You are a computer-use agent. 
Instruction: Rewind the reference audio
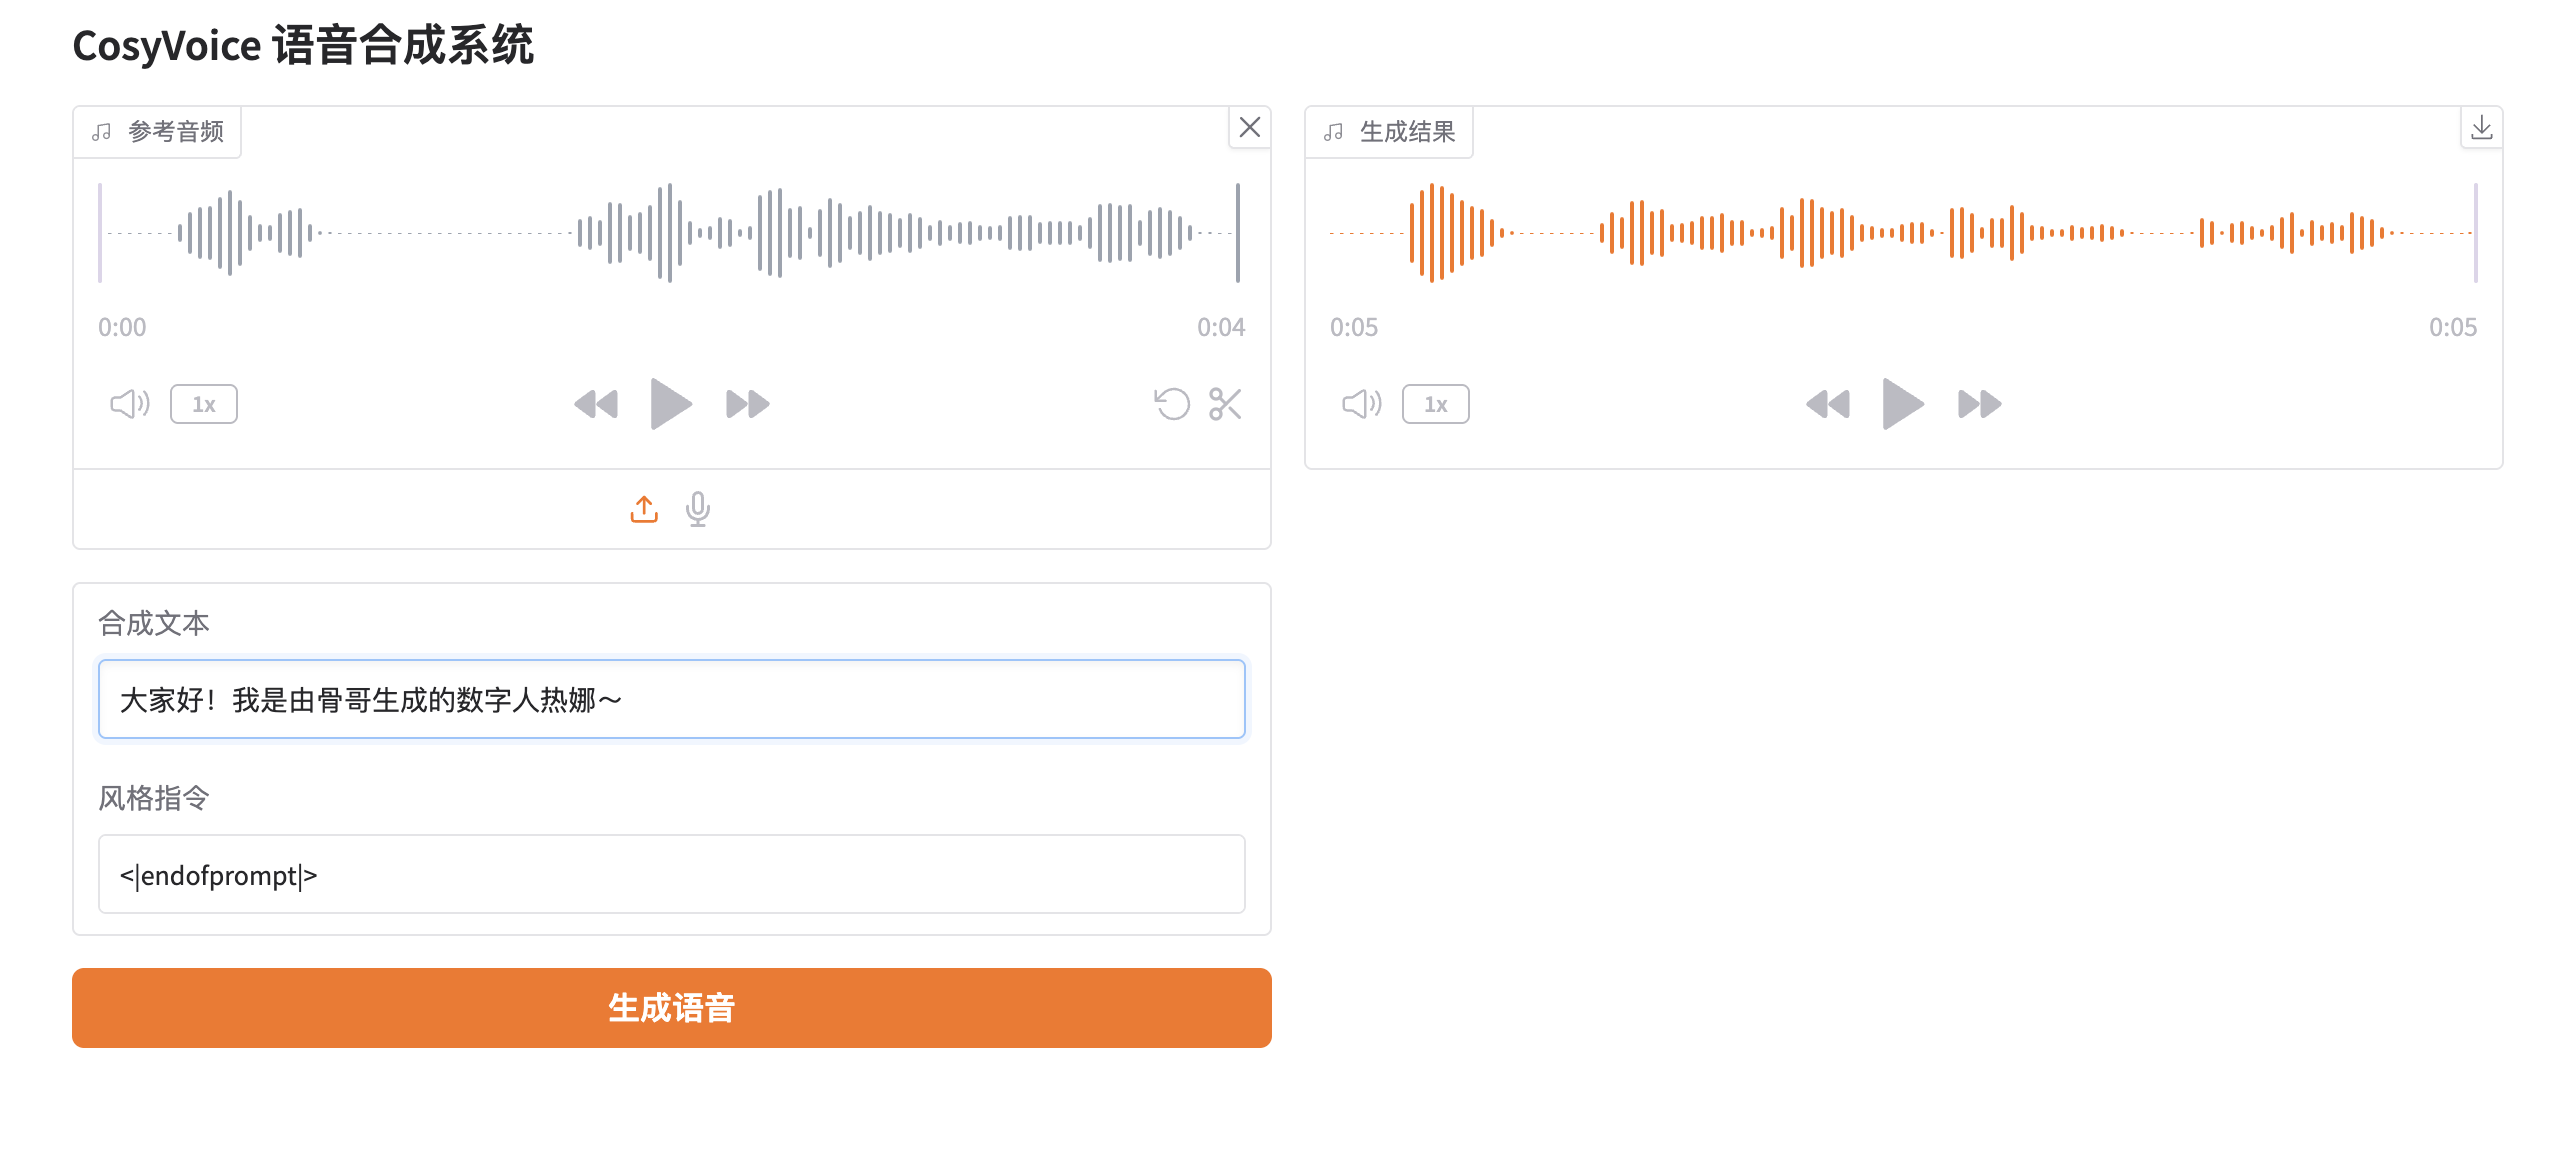click(596, 404)
